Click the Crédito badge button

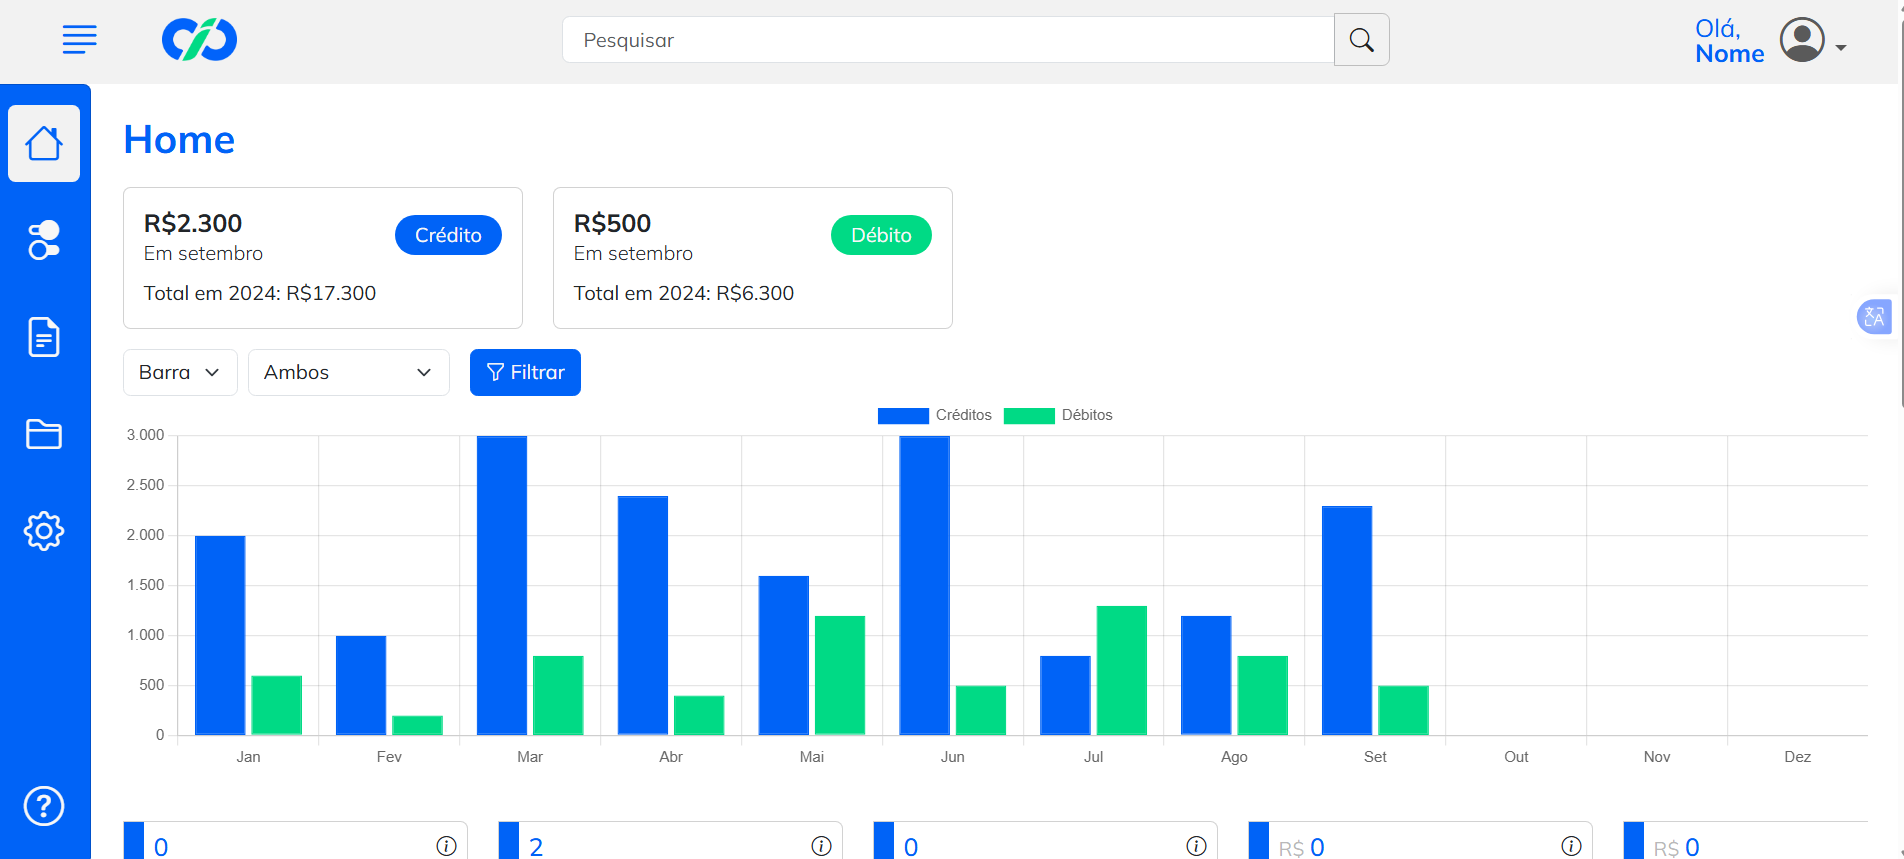coord(448,235)
